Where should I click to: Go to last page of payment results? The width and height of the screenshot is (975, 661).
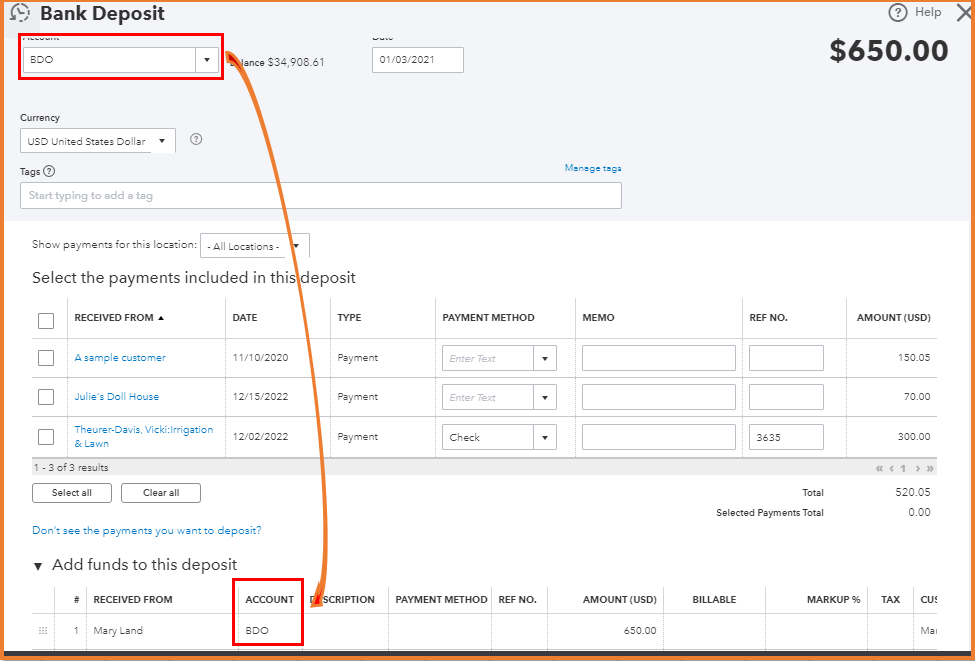pos(930,468)
